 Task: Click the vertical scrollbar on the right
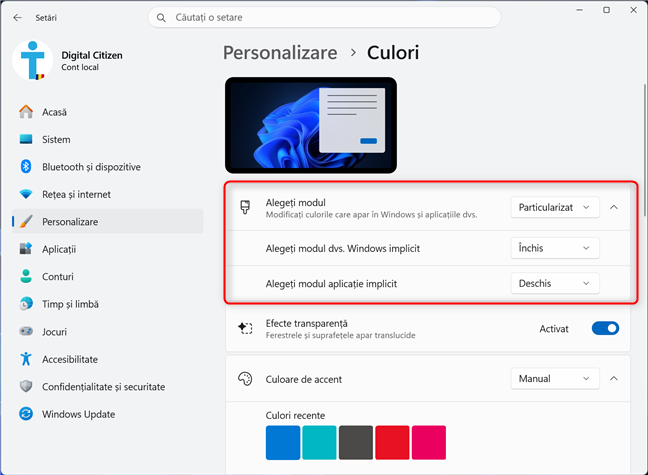[x=645, y=149]
